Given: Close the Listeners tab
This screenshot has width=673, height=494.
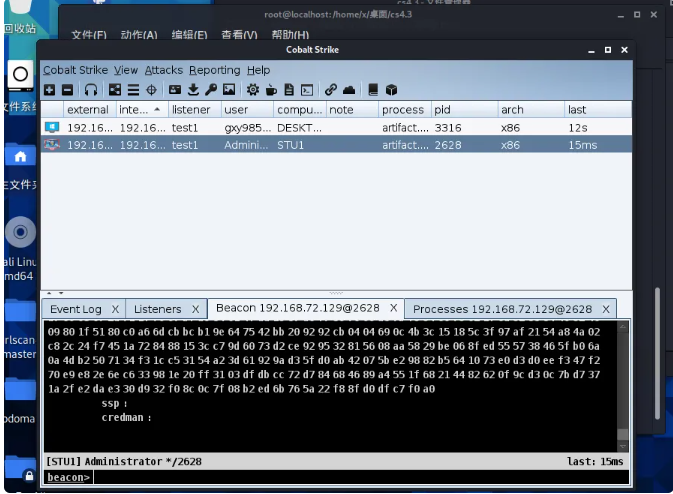Looking at the screenshot, I should 195,309.
